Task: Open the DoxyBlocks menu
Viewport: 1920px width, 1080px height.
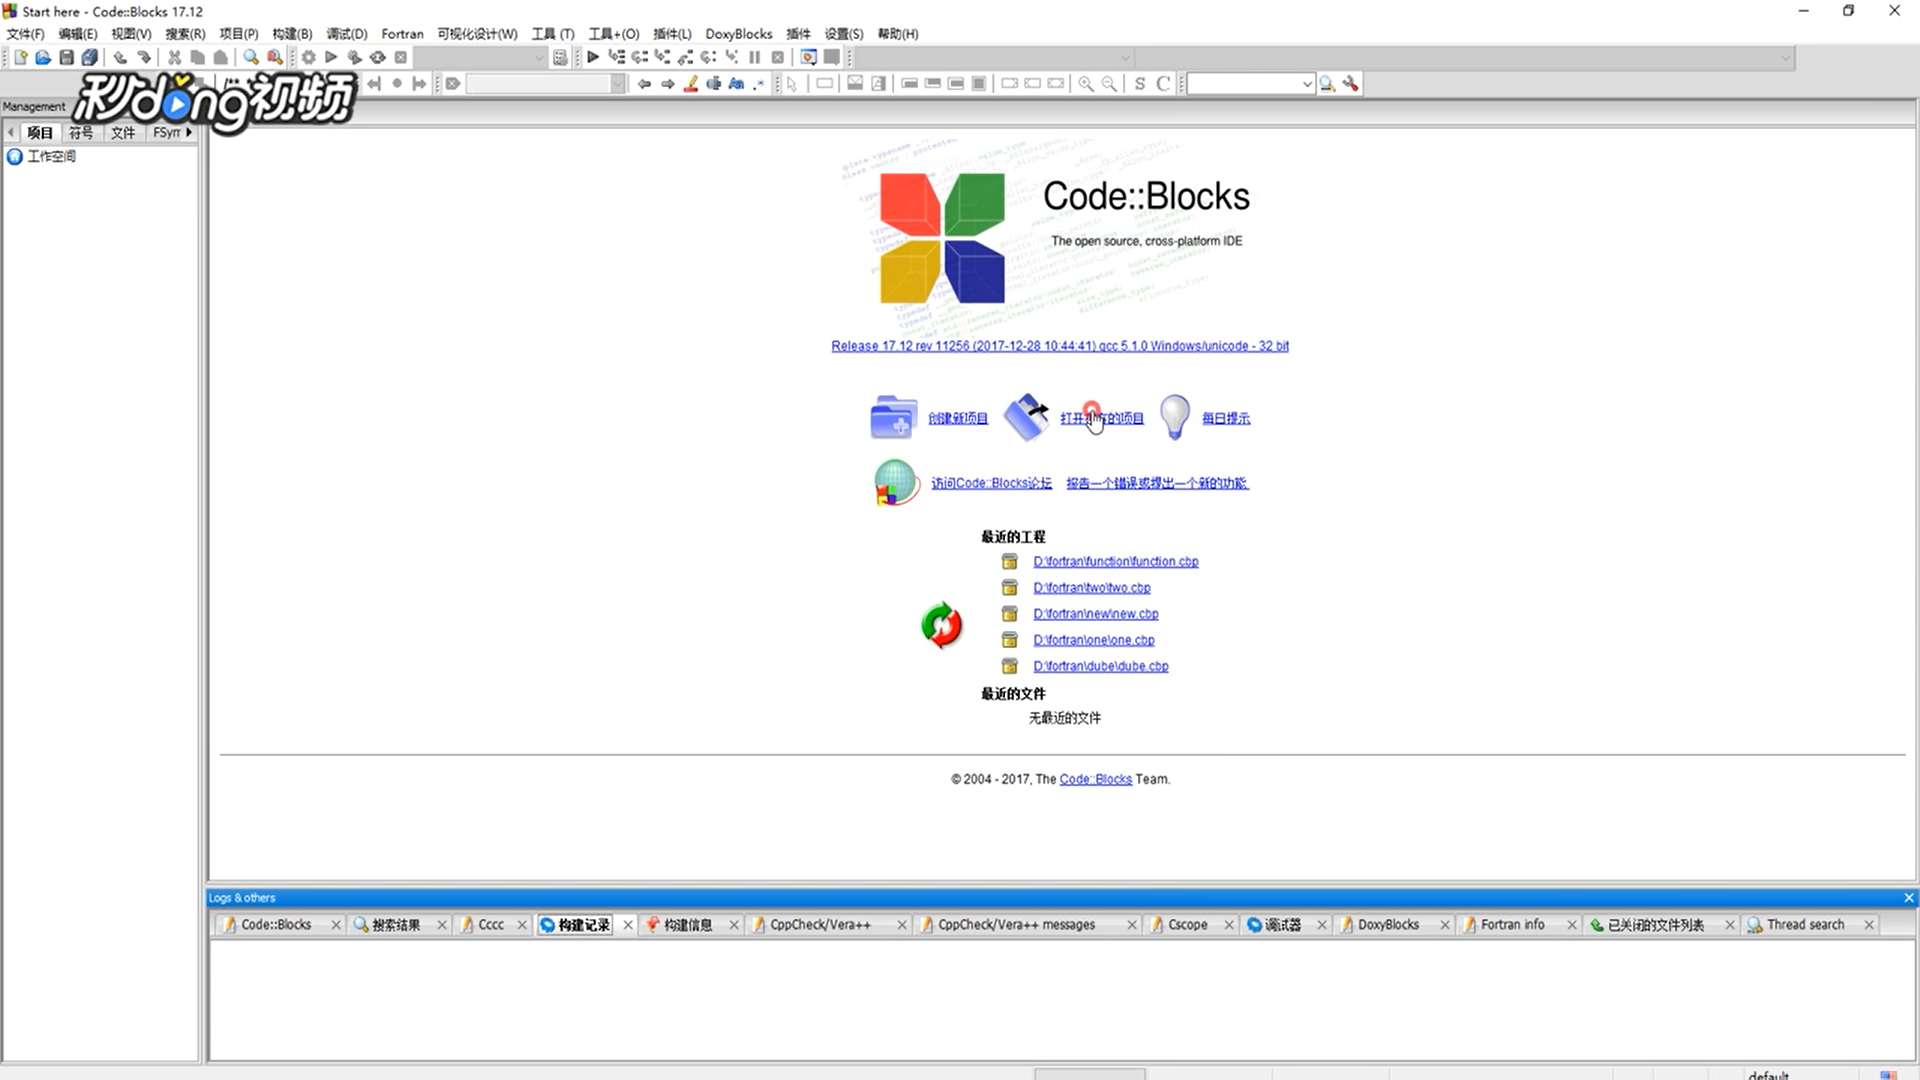Action: coord(739,34)
